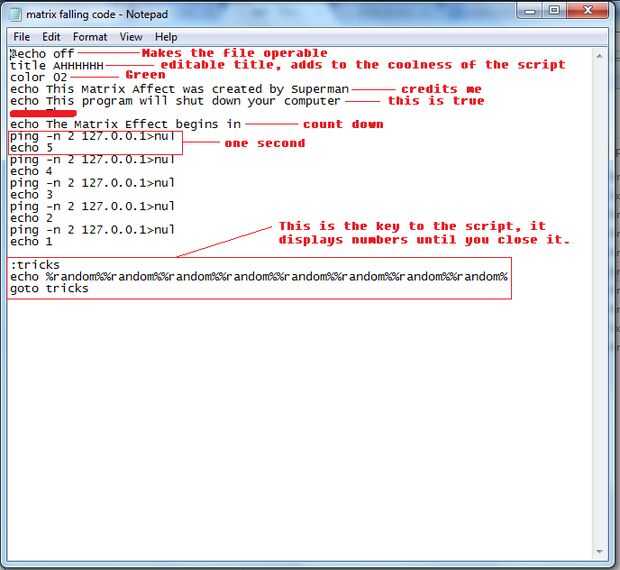Minimize the Notepad window
Image resolution: width=620 pixels, height=570 pixels.
[x=530, y=11]
